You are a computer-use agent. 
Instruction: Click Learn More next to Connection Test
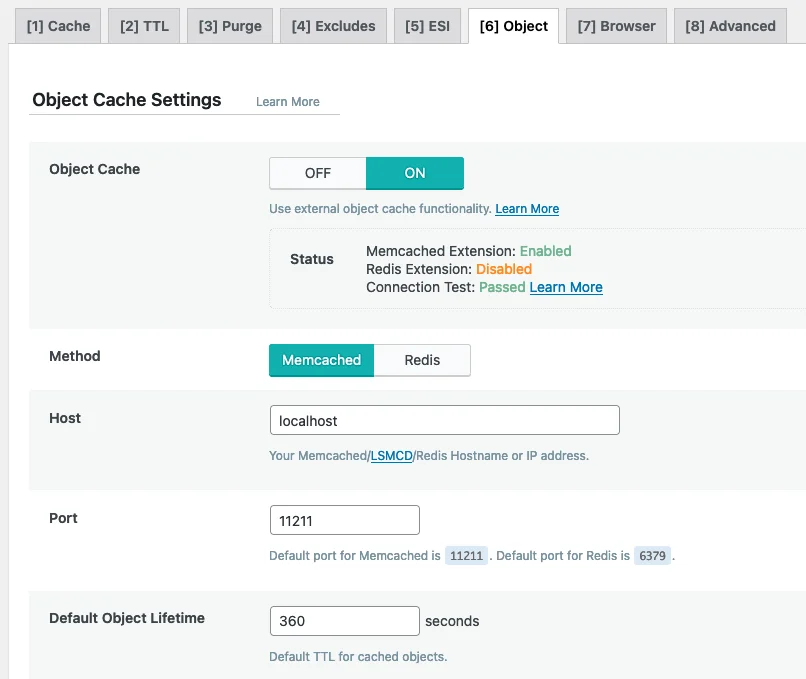coord(566,287)
